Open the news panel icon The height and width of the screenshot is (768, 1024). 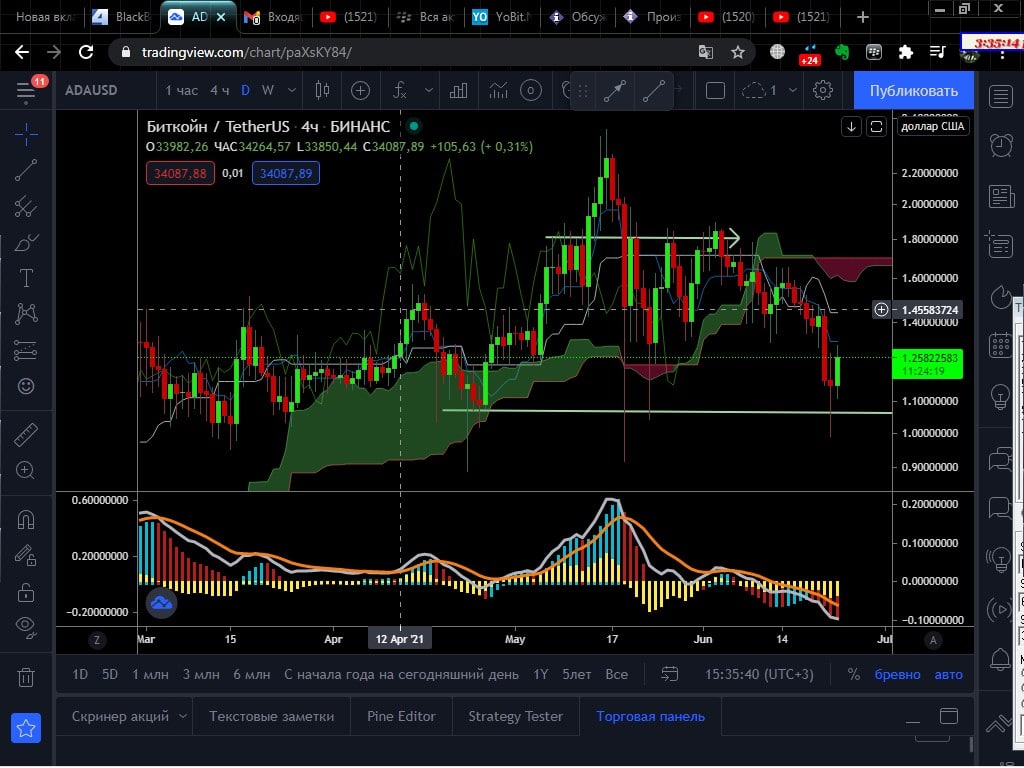coord(1000,195)
